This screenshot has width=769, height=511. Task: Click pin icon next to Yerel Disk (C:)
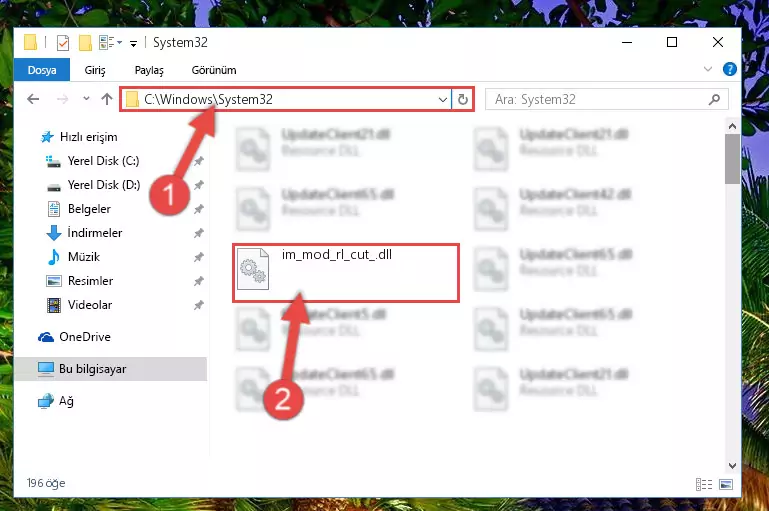[x=199, y=161]
